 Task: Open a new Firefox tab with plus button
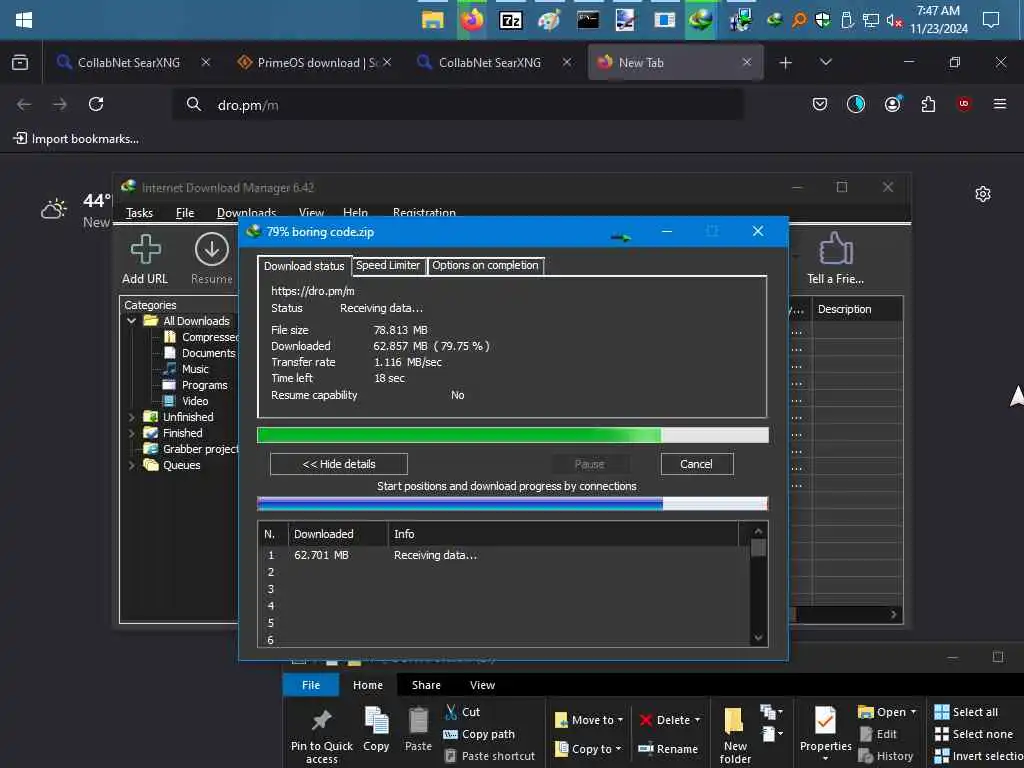(x=786, y=63)
